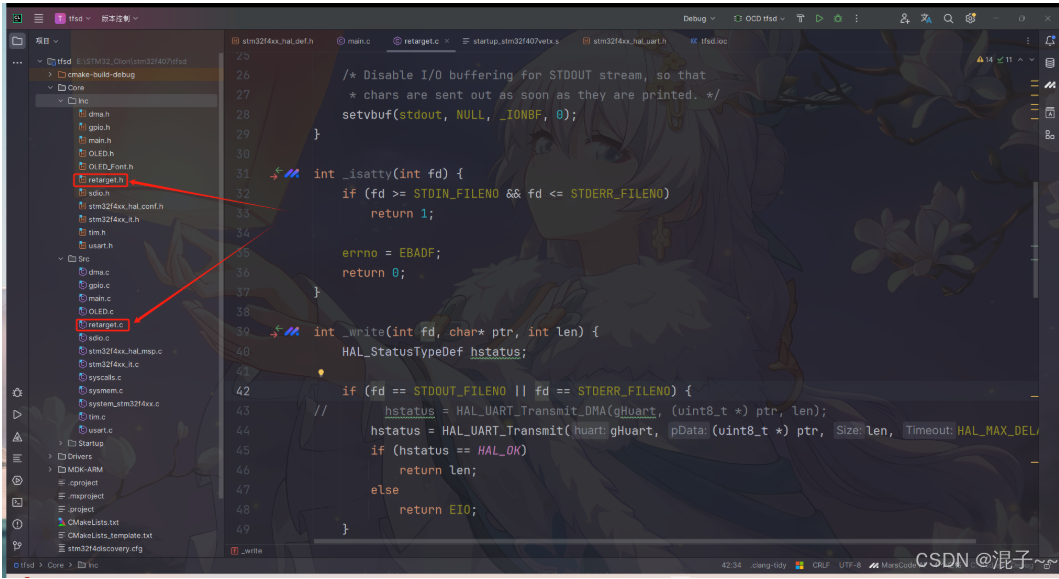Select stm32f4discovery.cfg file
Image resolution: width=1059 pixels, height=579 pixels.
(x=100, y=549)
